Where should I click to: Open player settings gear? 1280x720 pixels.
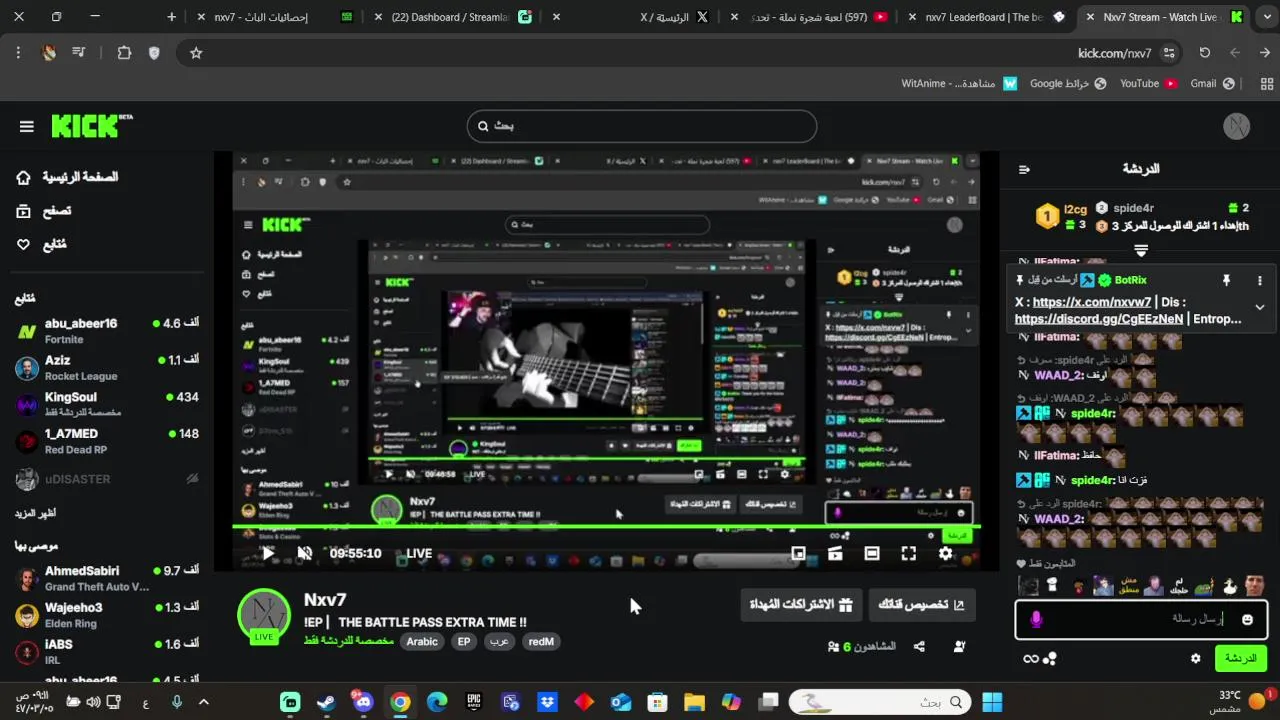(x=945, y=553)
